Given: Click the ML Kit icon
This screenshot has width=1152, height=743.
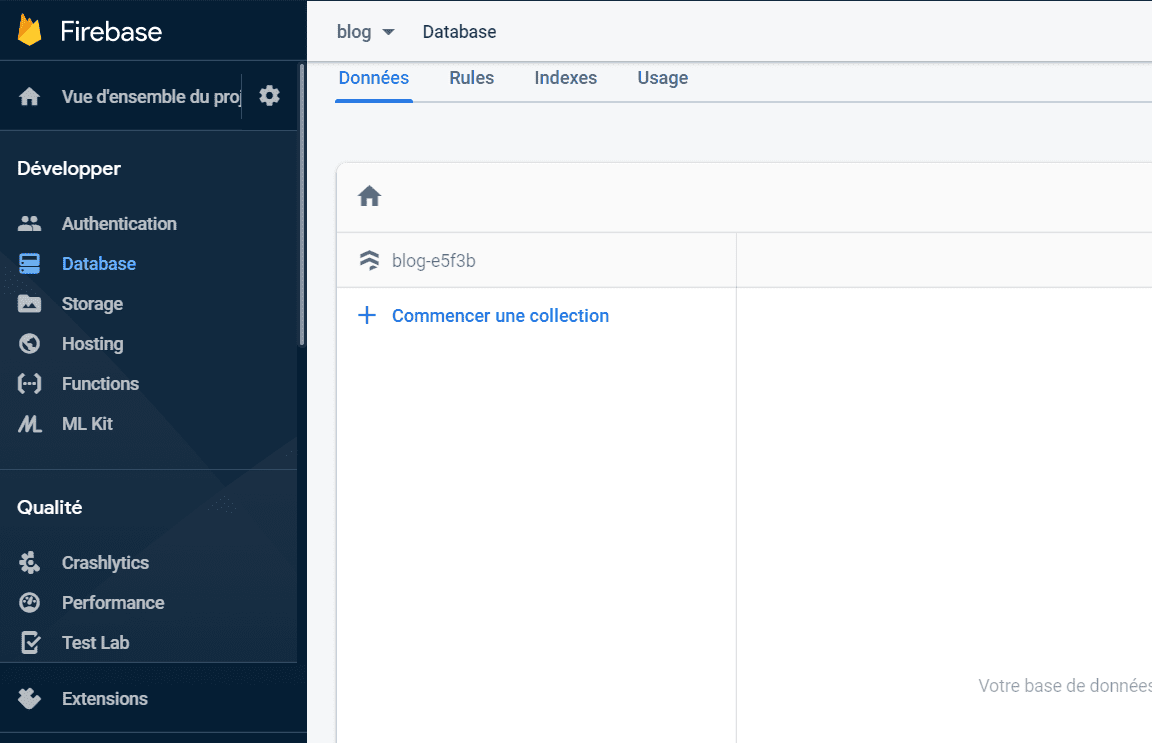Looking at the screenshot, I should pos(30,424).
